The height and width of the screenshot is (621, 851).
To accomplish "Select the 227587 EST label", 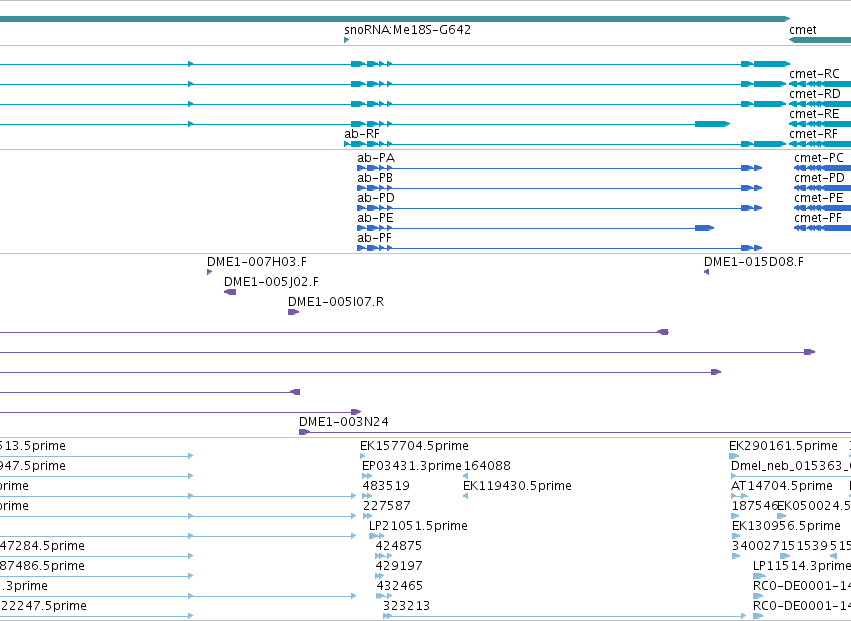I will tap(386, 506).
